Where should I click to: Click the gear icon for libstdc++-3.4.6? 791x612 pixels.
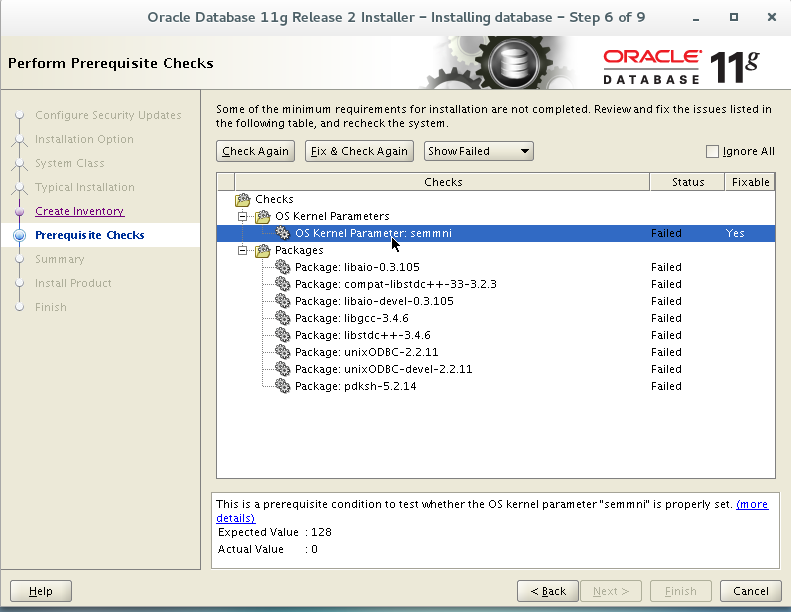pos(282,335)
